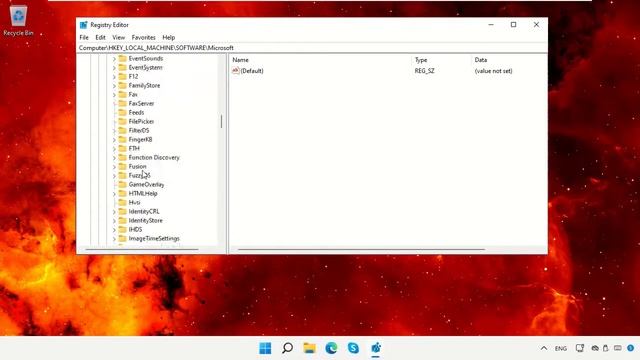This screenshot has width=640, height=360.
Task: Click the HTMLHelp folder icon
Action: pos(122,193)
